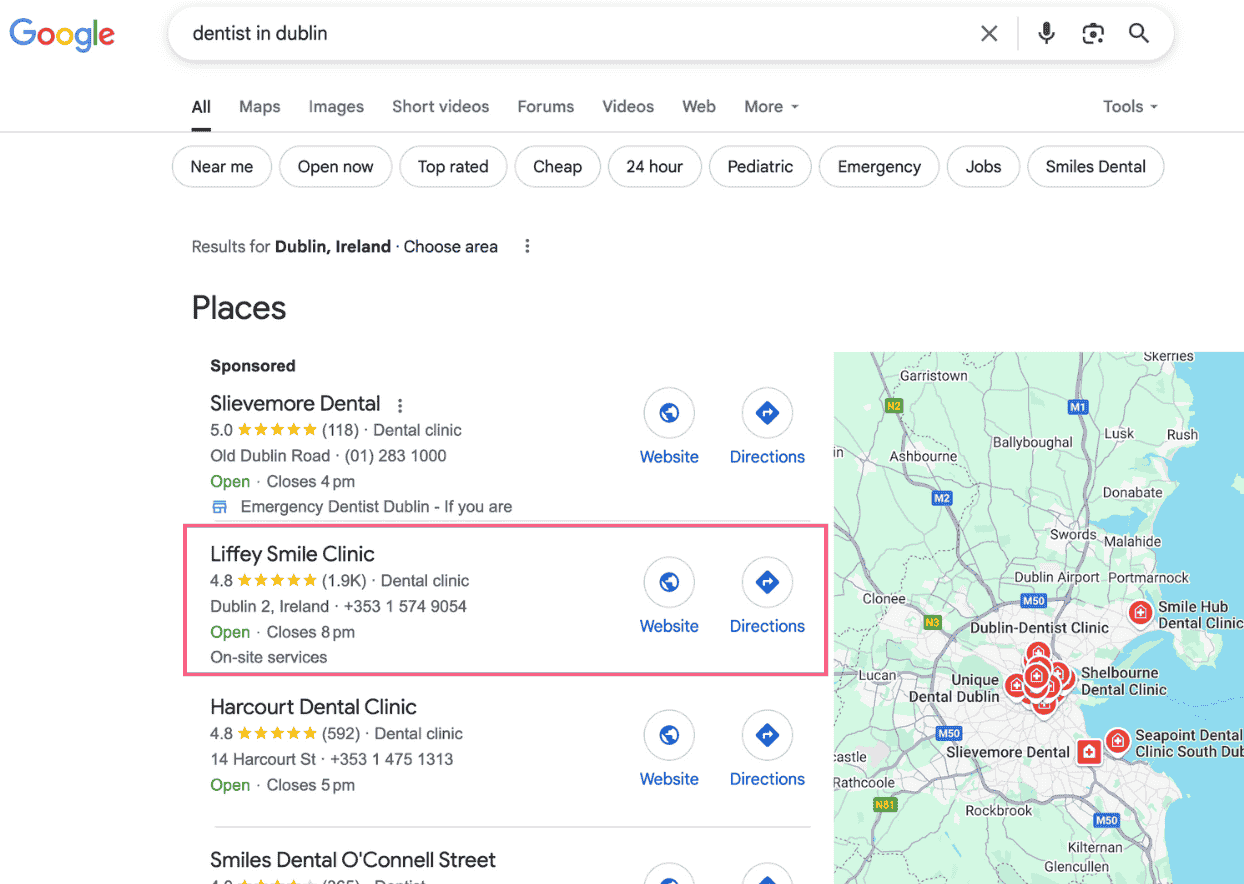Apply the Jobs filter chip
This screenshot has width=1244, height=884.
983,167
